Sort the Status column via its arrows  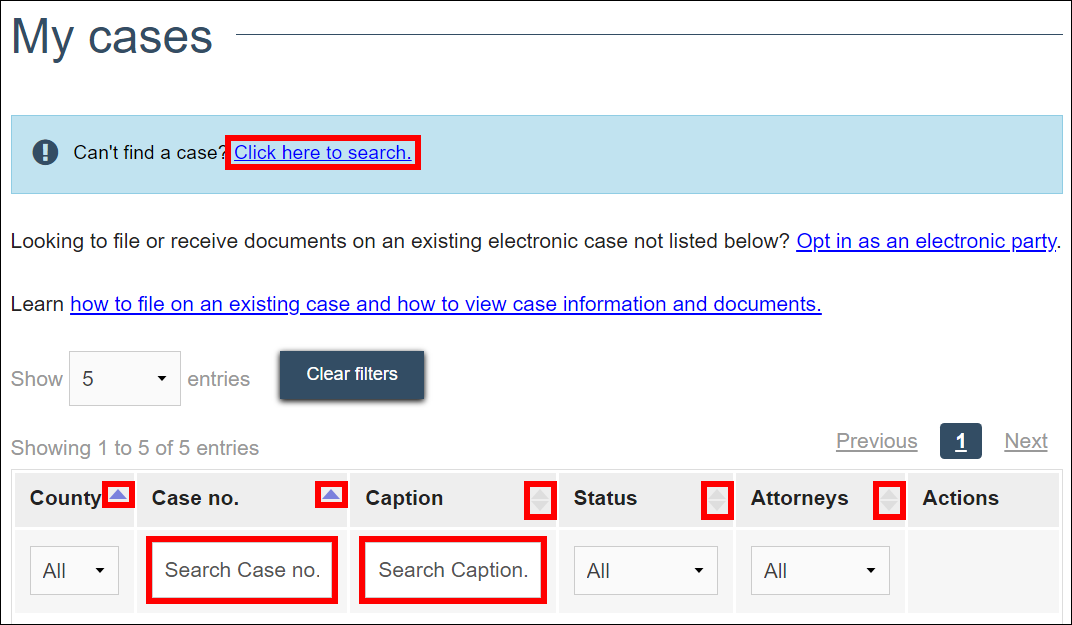pos(717,499)
